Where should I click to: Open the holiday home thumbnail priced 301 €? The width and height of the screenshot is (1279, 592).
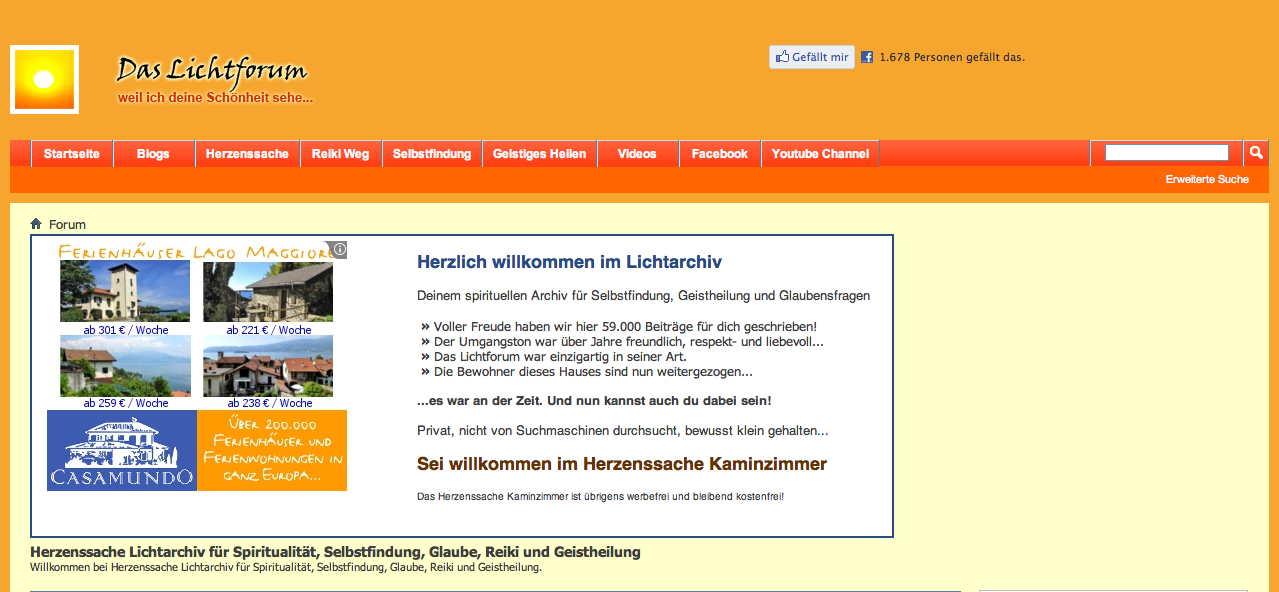(125, 291)
